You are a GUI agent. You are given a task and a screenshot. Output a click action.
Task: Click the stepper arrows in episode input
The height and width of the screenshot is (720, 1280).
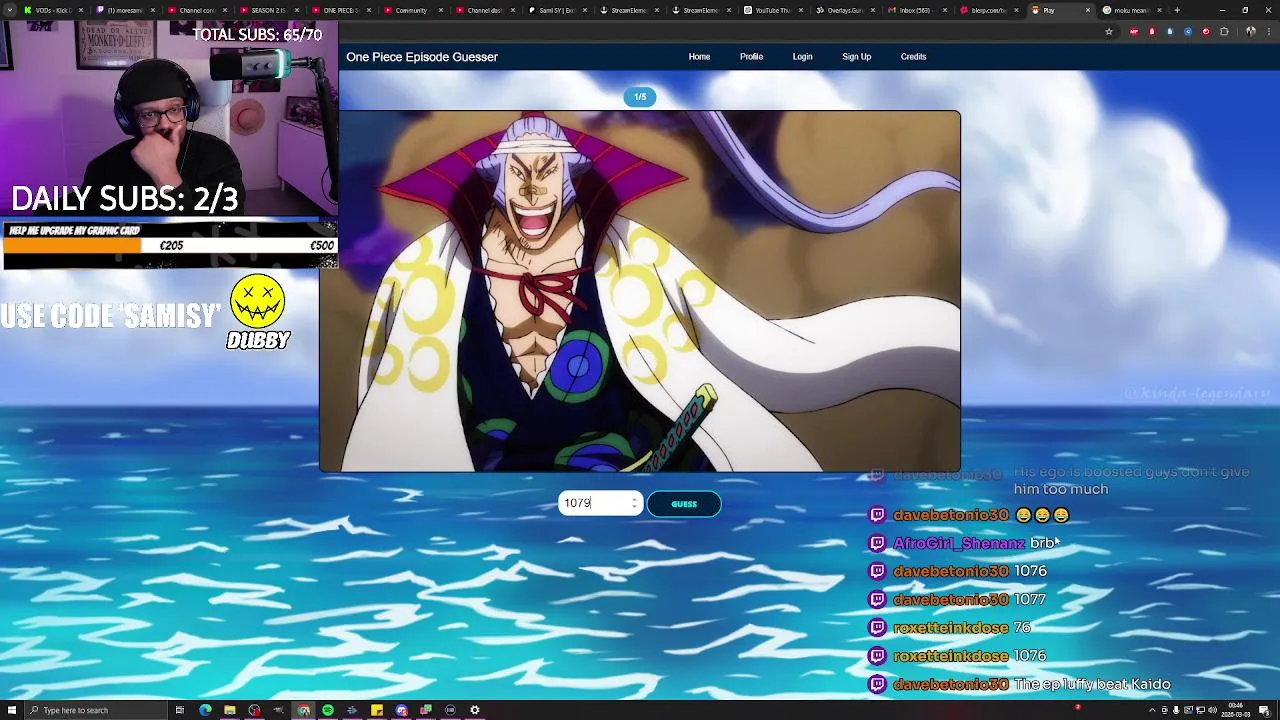[634, 503]
